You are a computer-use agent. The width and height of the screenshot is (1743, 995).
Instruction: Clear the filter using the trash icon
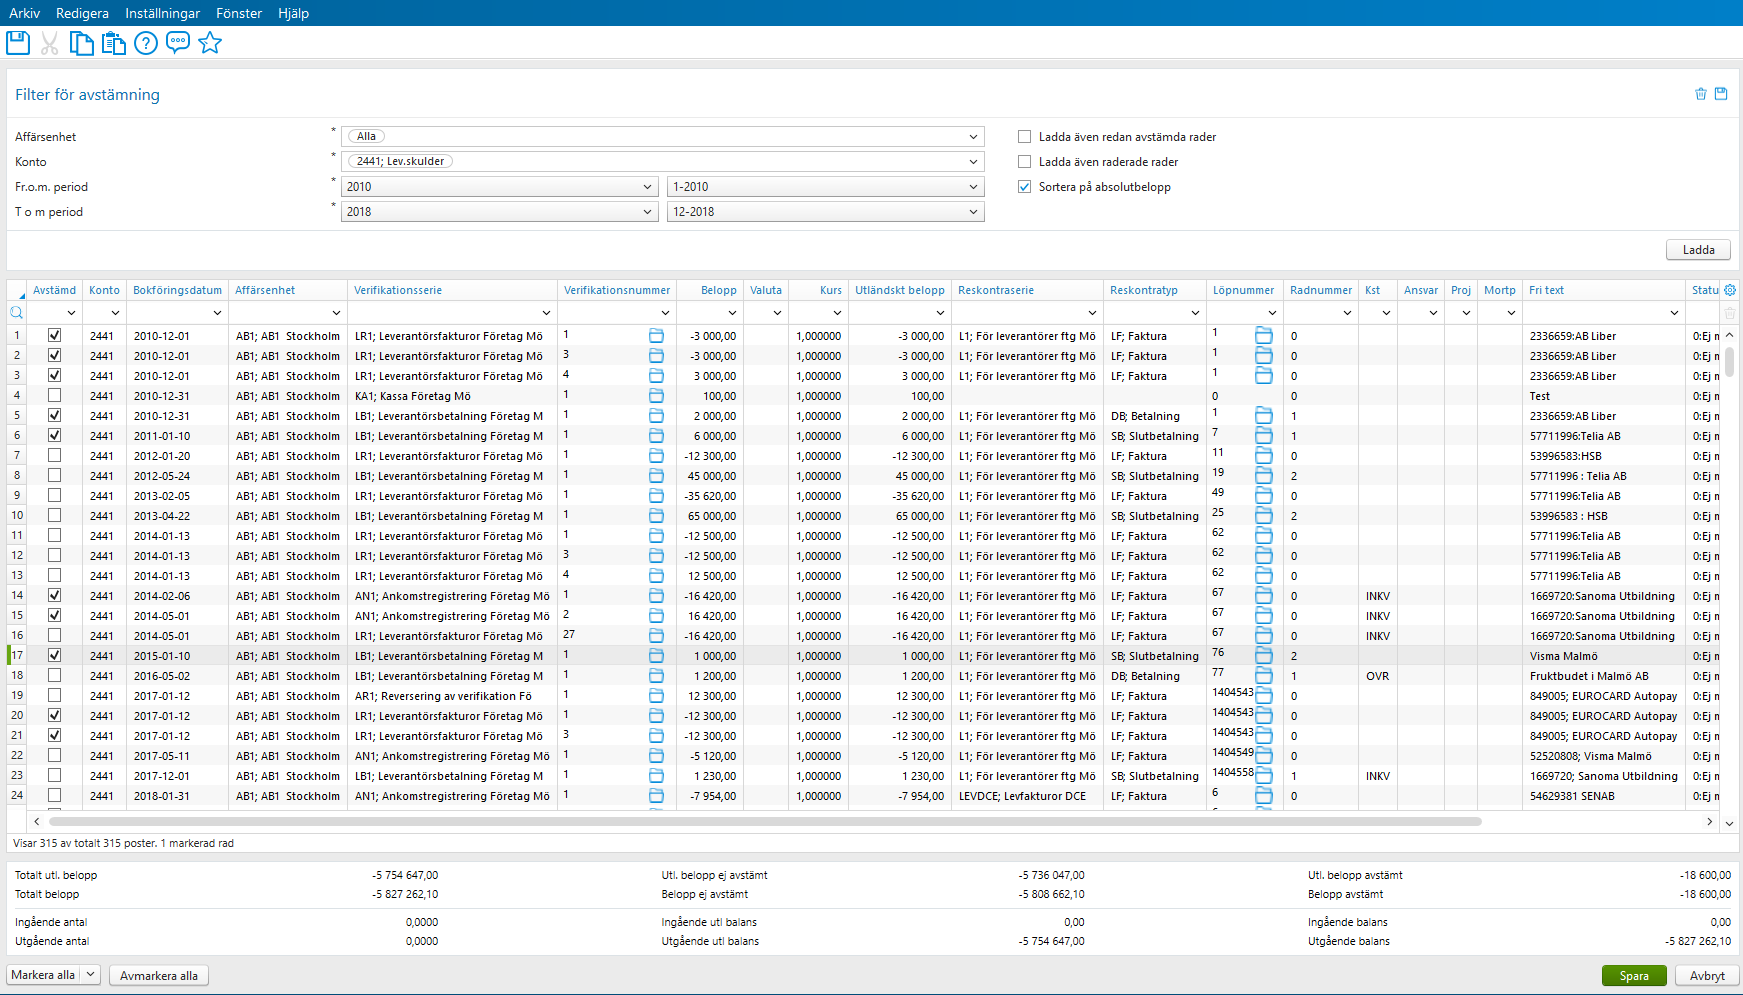click(1700, 93)
